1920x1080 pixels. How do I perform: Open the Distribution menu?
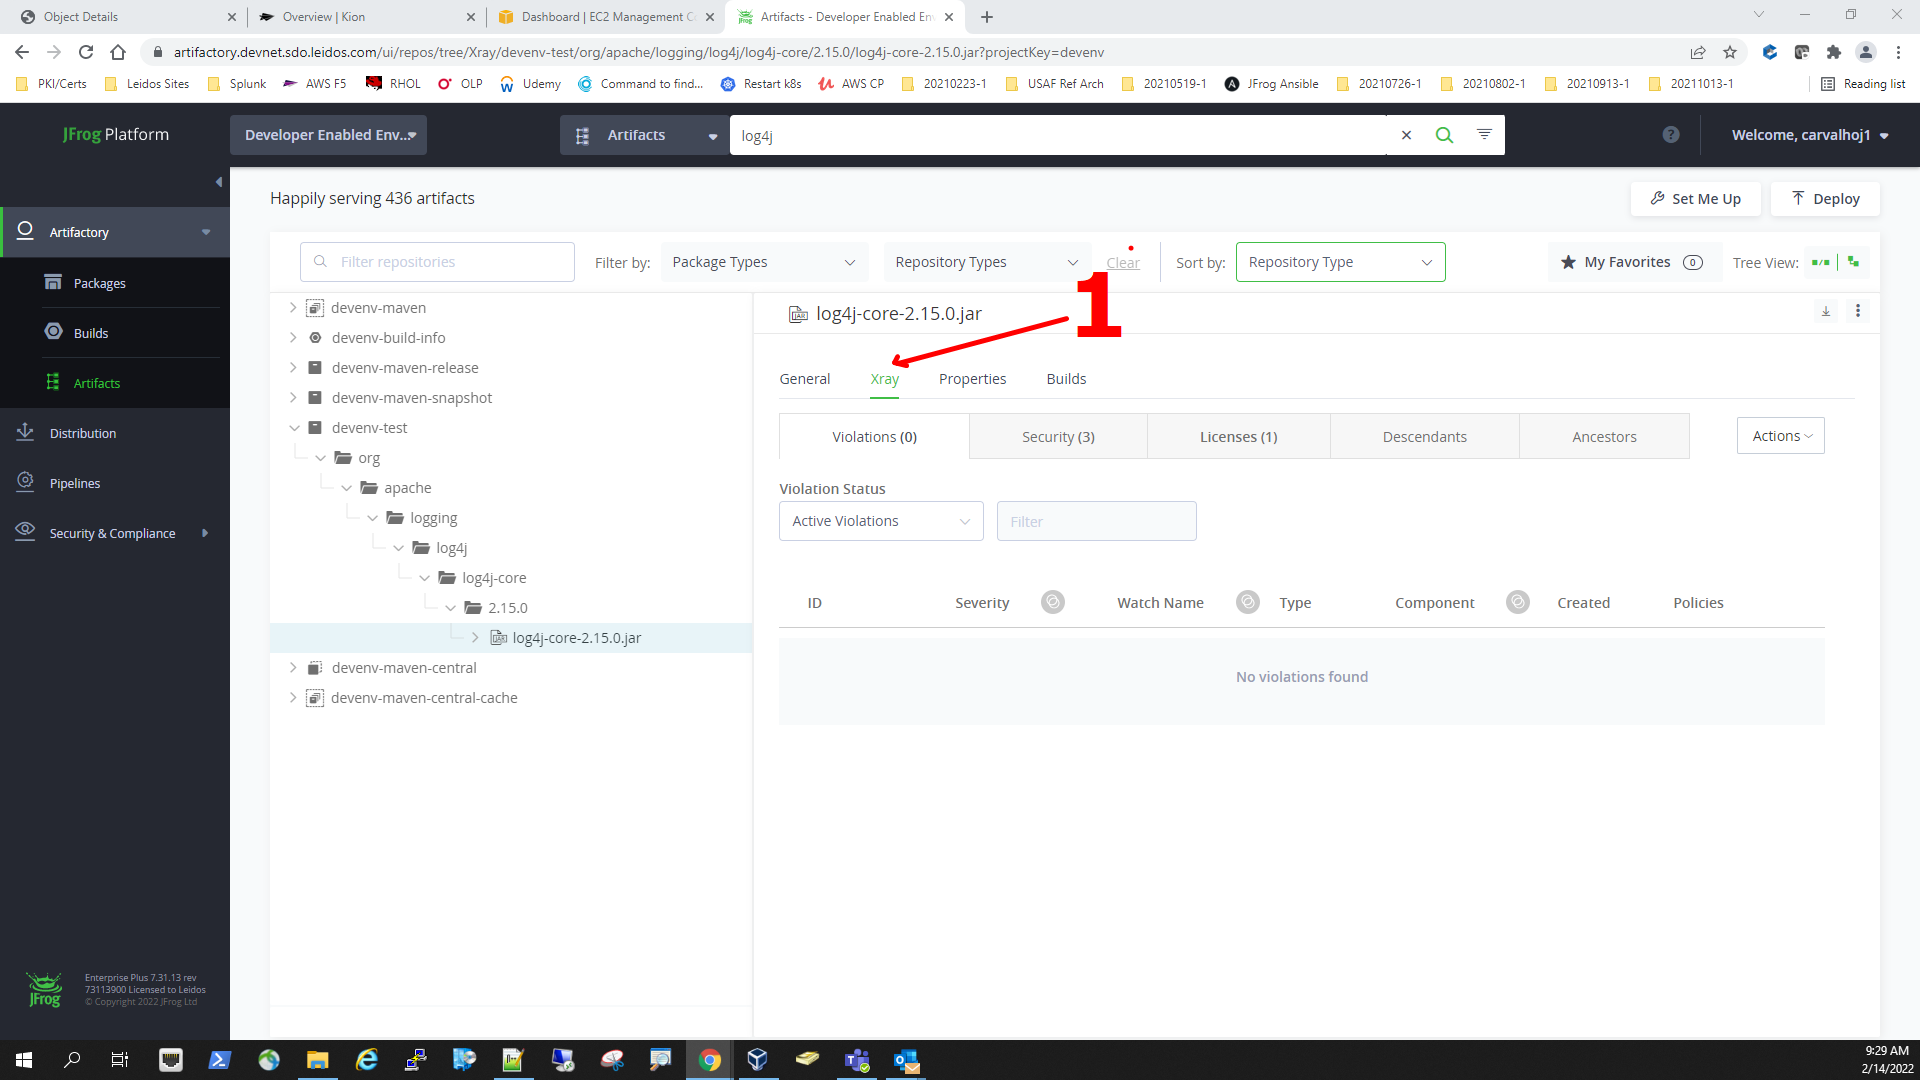pos(83,433)
